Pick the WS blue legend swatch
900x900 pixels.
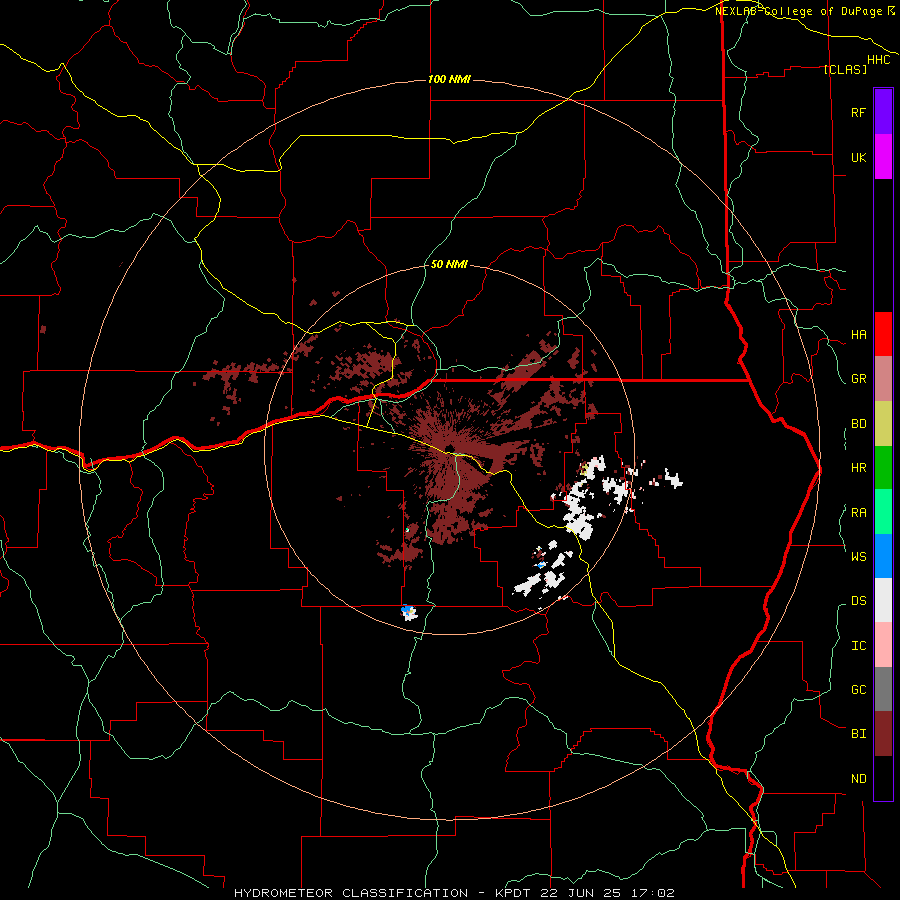coord(883,556)
